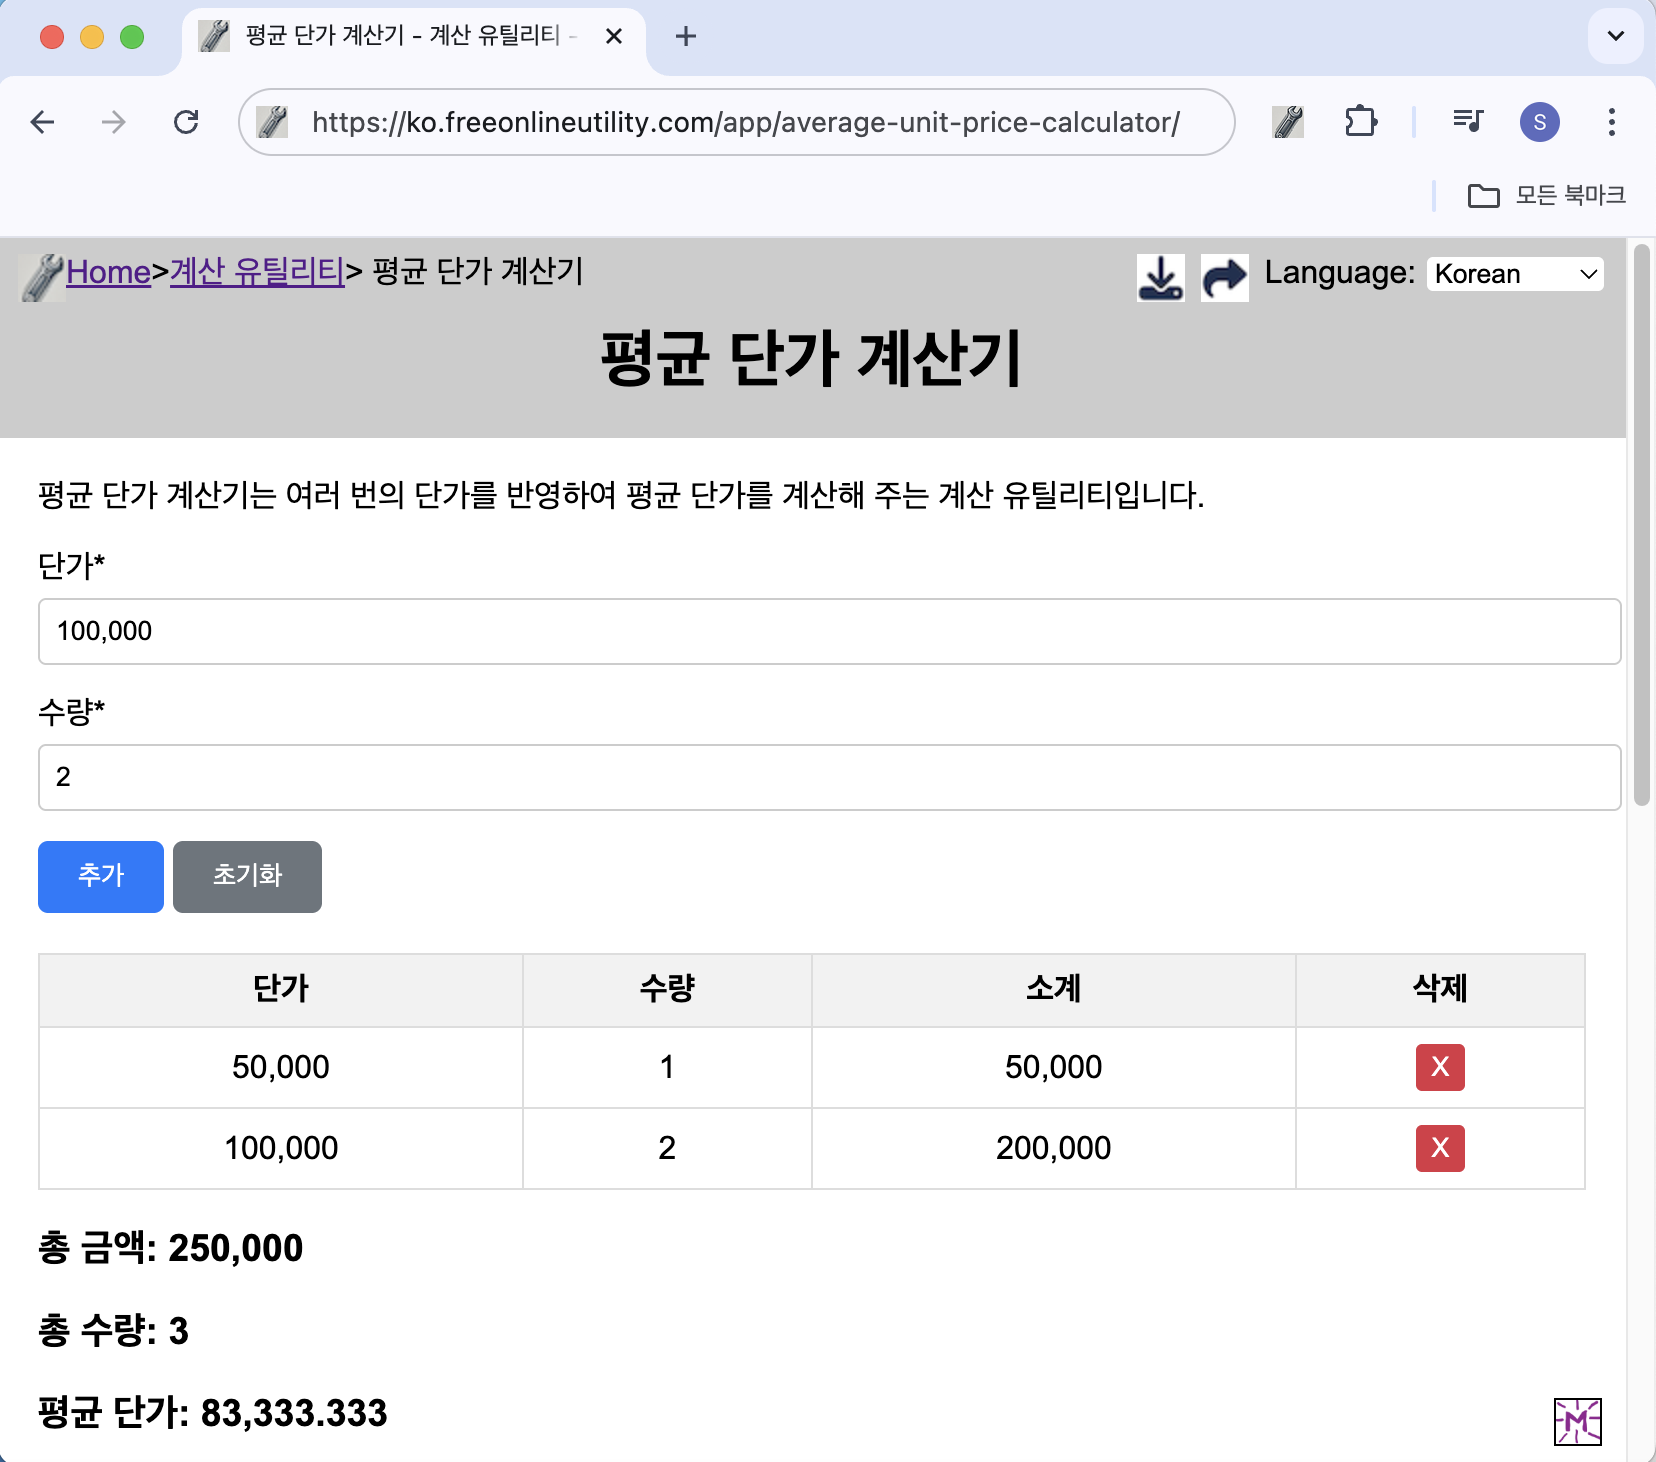Screen dimensions: 1656x1462
Task: Click the blue 추가 button
Action: pos(101,876)
